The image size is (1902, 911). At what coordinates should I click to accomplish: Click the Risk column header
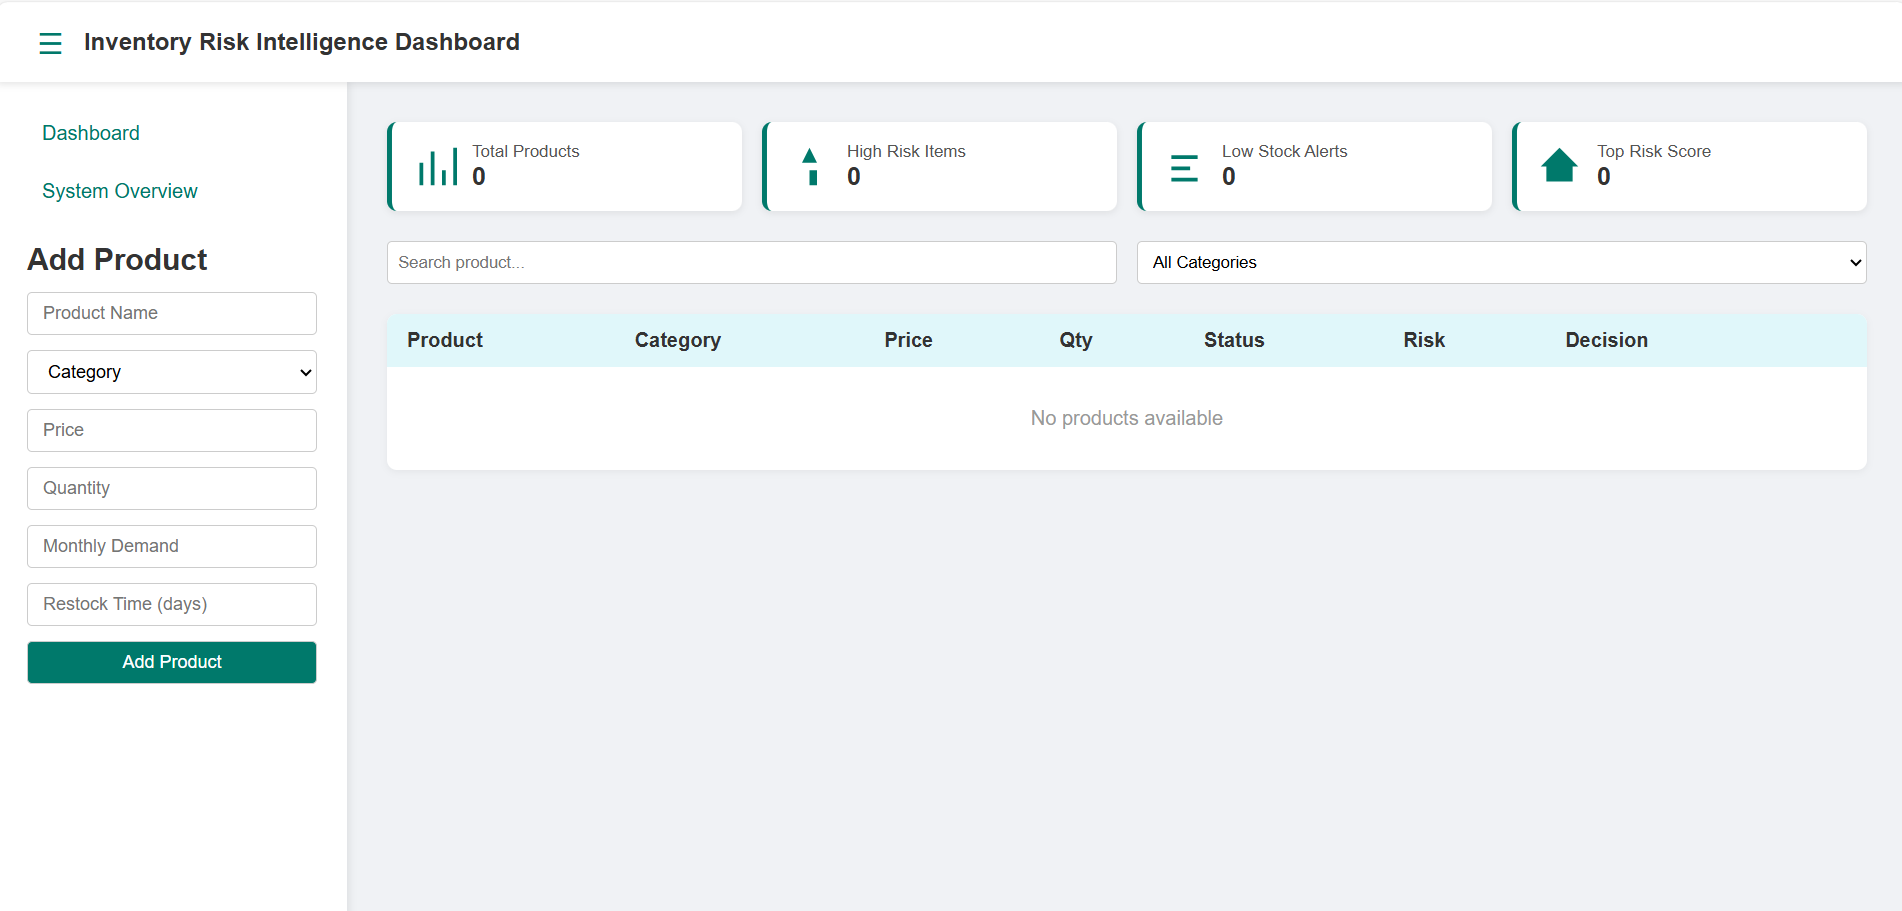point(1423,340)
